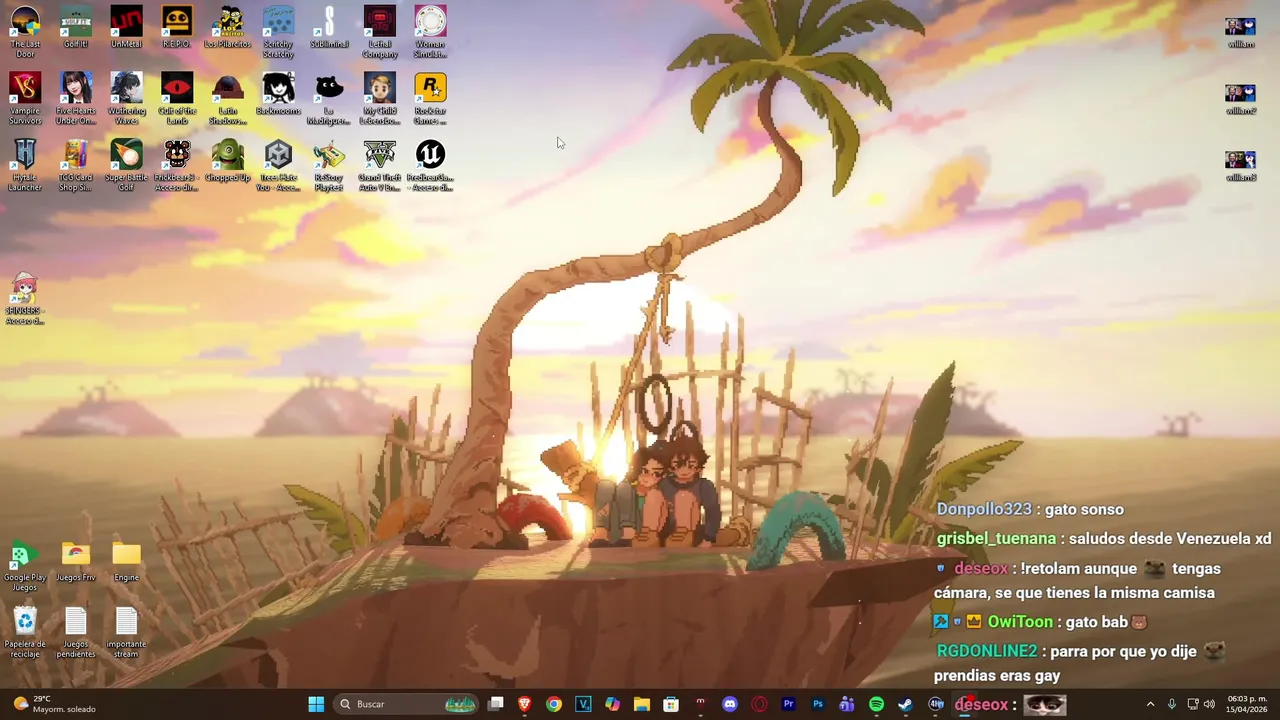Open the Opera browser taskbar icon
Image resolution: width=1280 pixels, height=720 pixels.
759,704
